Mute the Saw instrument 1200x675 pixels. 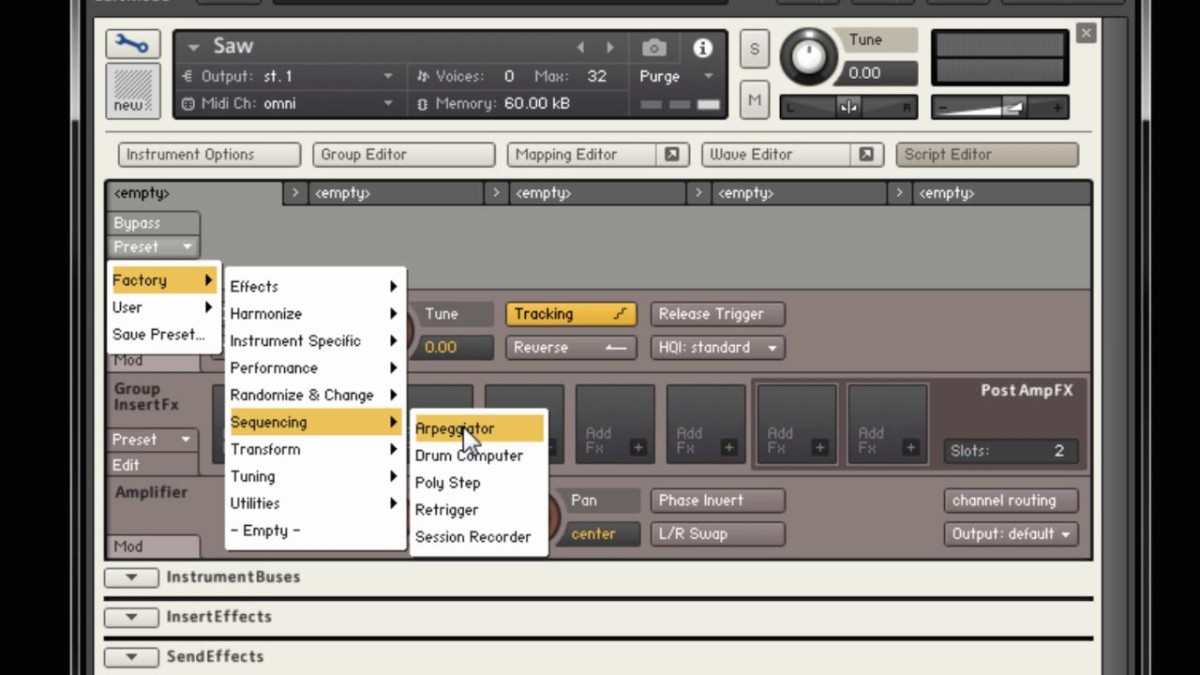point(754,100)
